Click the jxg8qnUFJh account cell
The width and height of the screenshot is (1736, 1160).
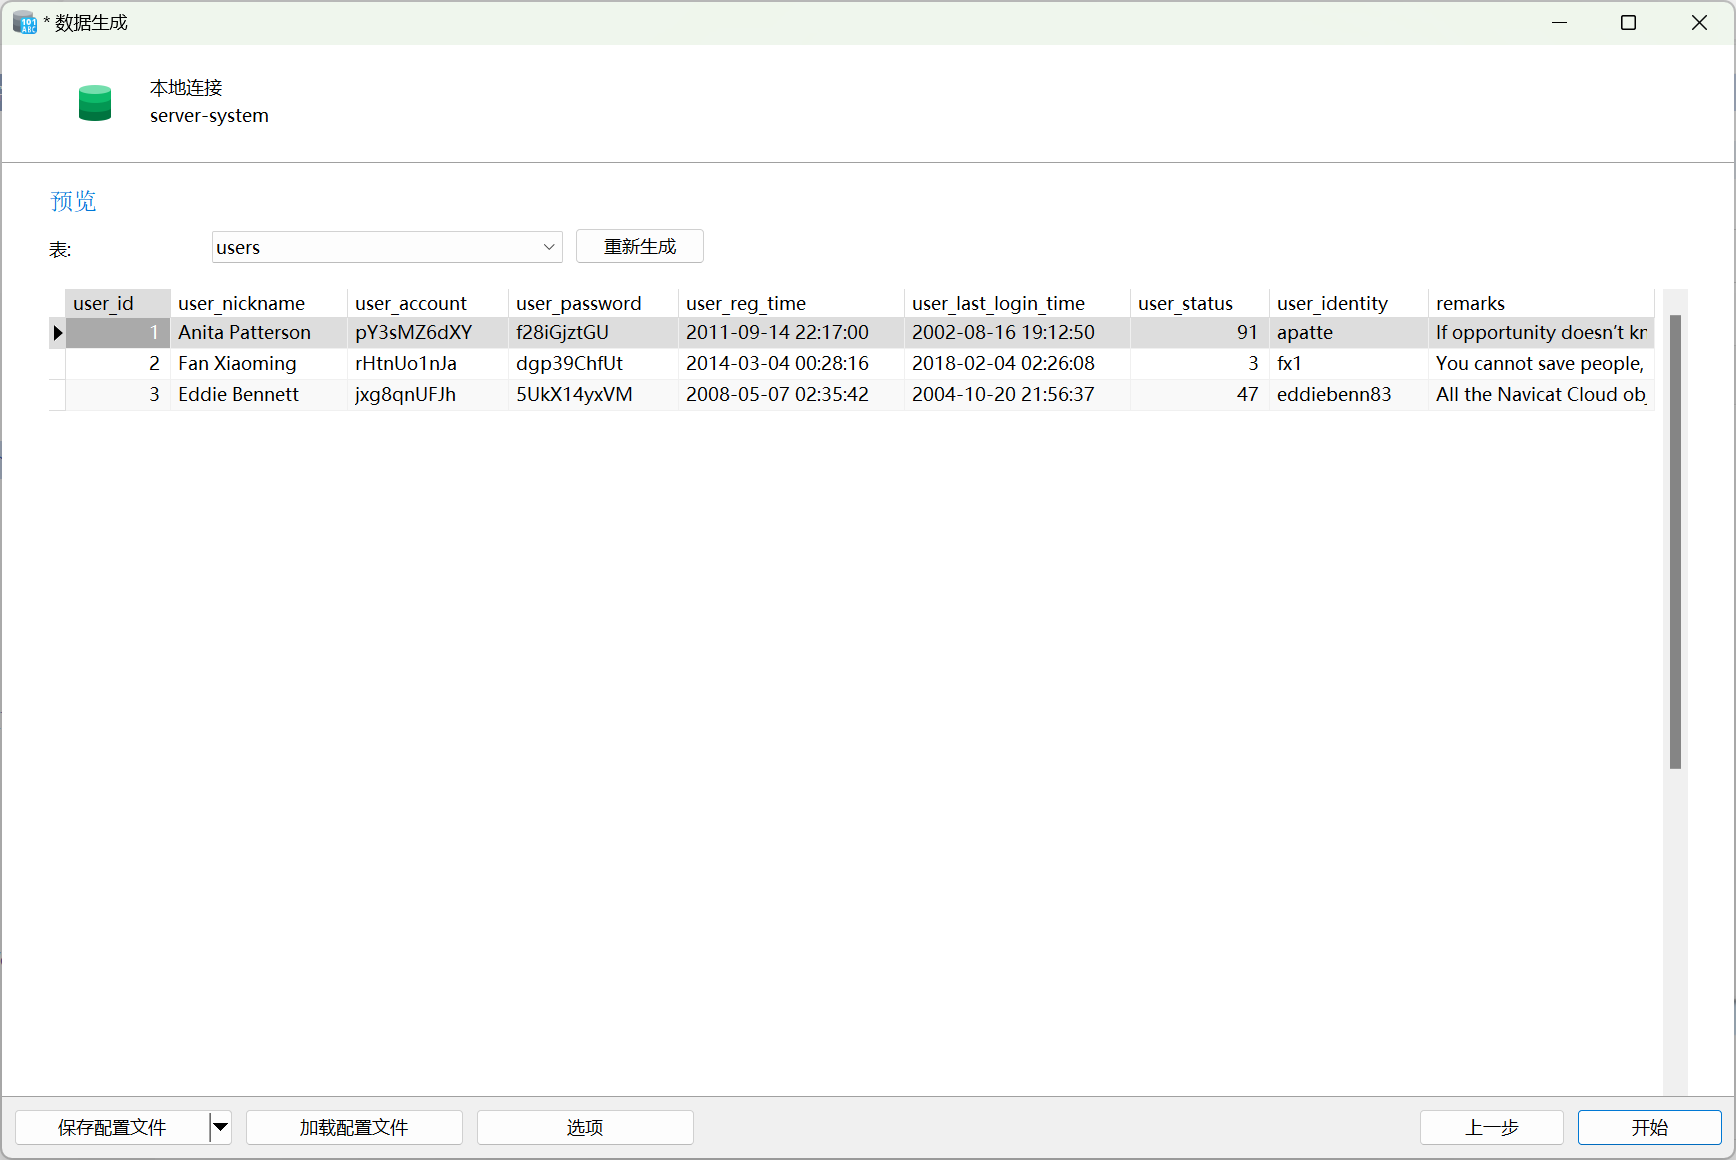pyautogui.click(x=427, y=395)
